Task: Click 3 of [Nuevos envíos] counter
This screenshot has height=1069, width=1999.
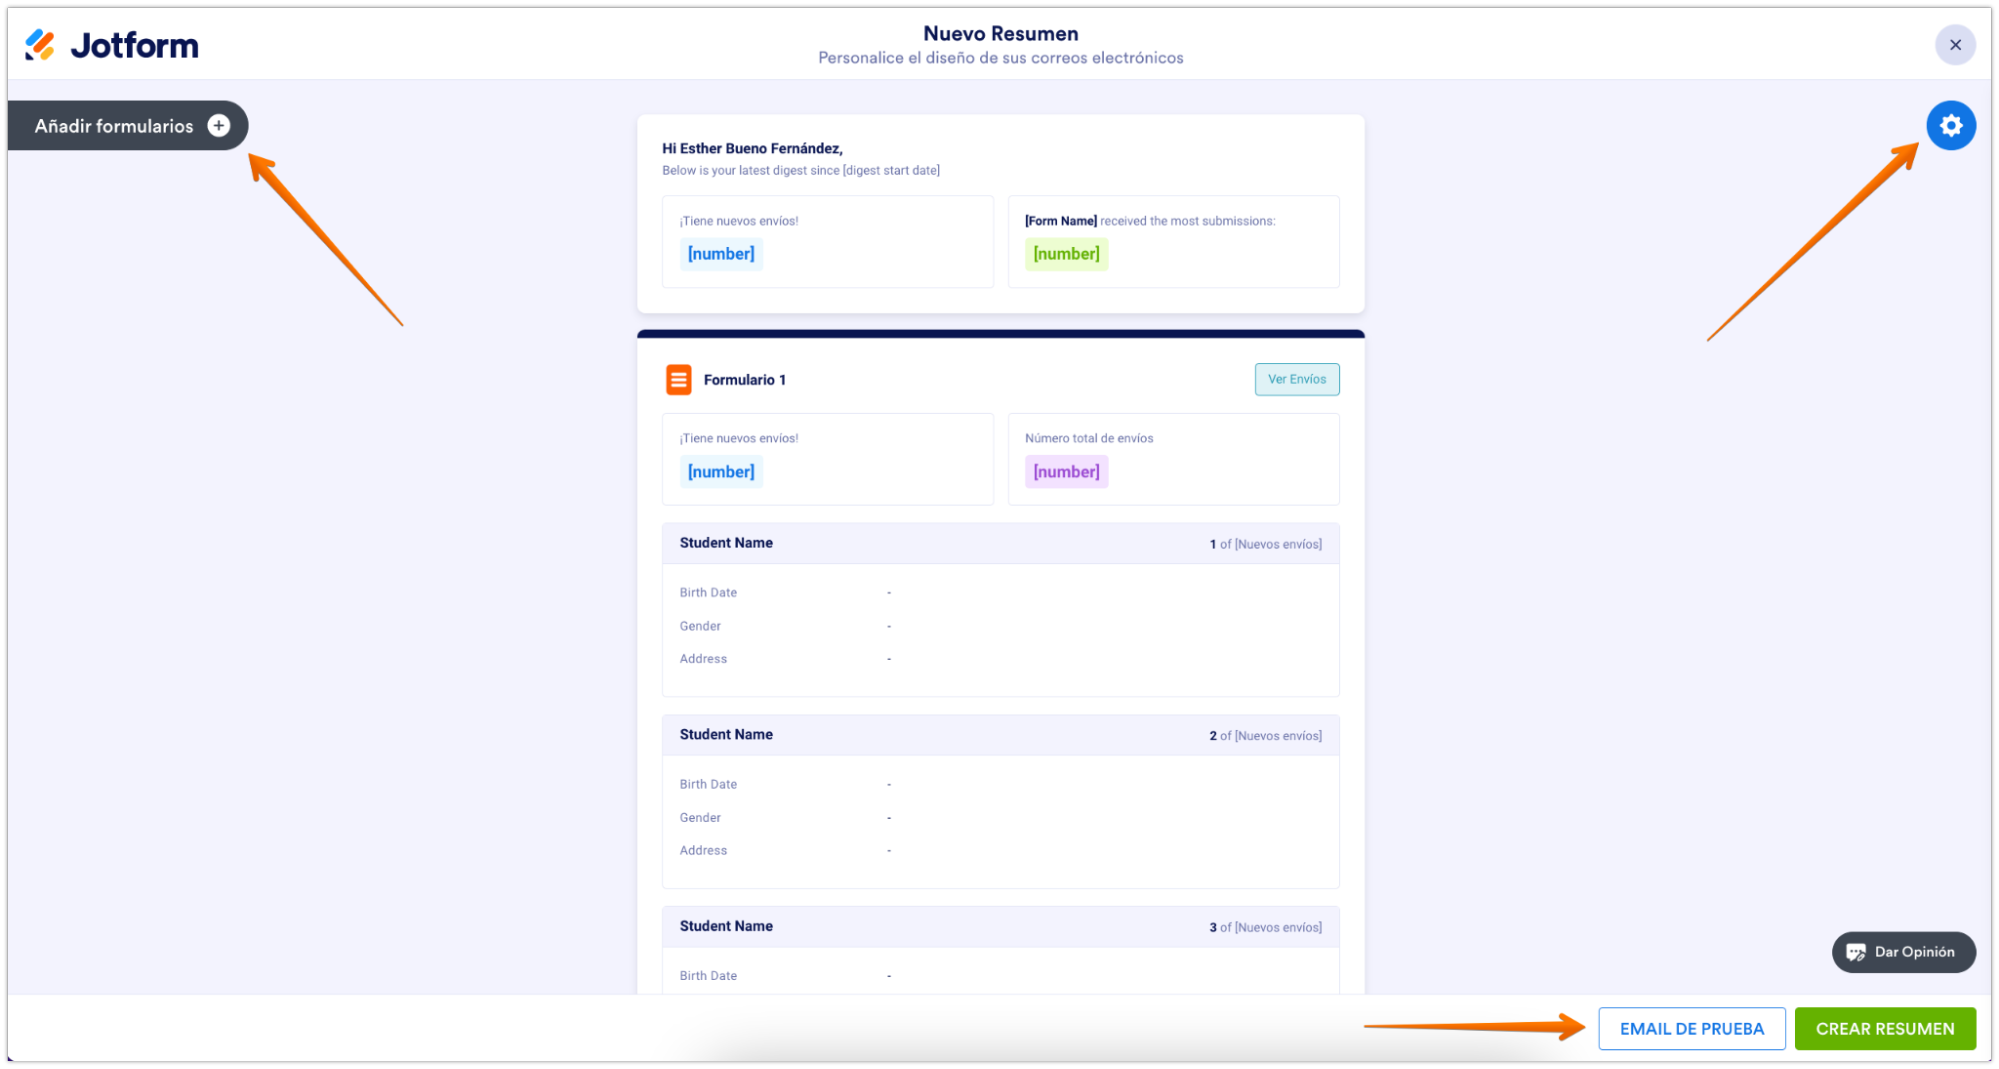Action: [1265, 928]
